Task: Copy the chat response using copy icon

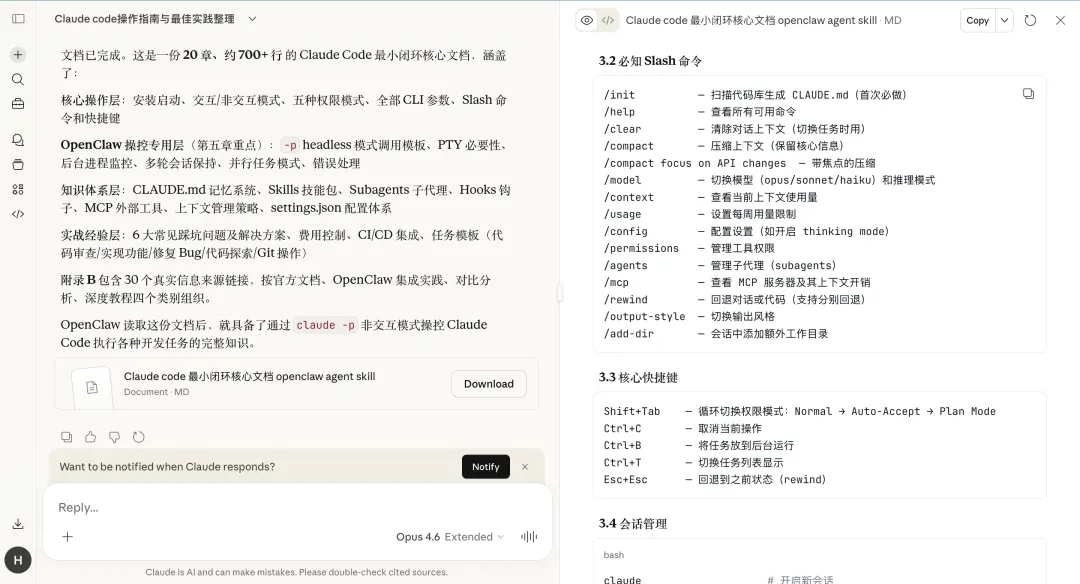Action: click(67, 437)
